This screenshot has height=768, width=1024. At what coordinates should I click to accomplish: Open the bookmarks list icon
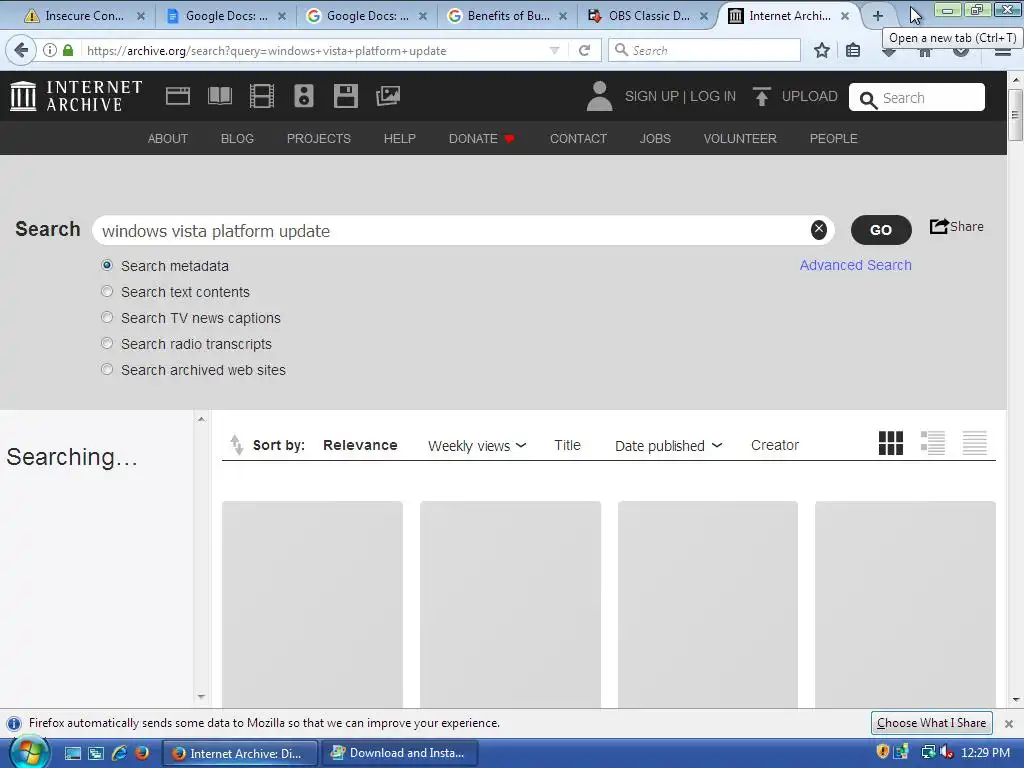coord(853,50)
